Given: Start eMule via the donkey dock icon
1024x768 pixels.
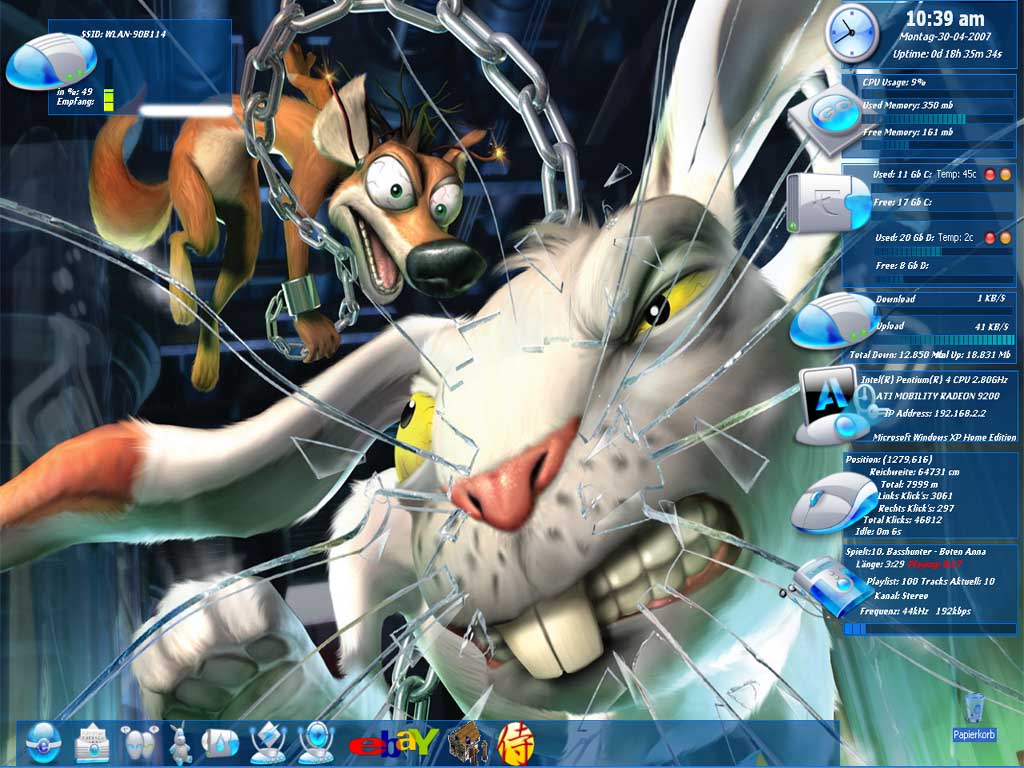Looking at the screenshot, I should click(181, 743).
